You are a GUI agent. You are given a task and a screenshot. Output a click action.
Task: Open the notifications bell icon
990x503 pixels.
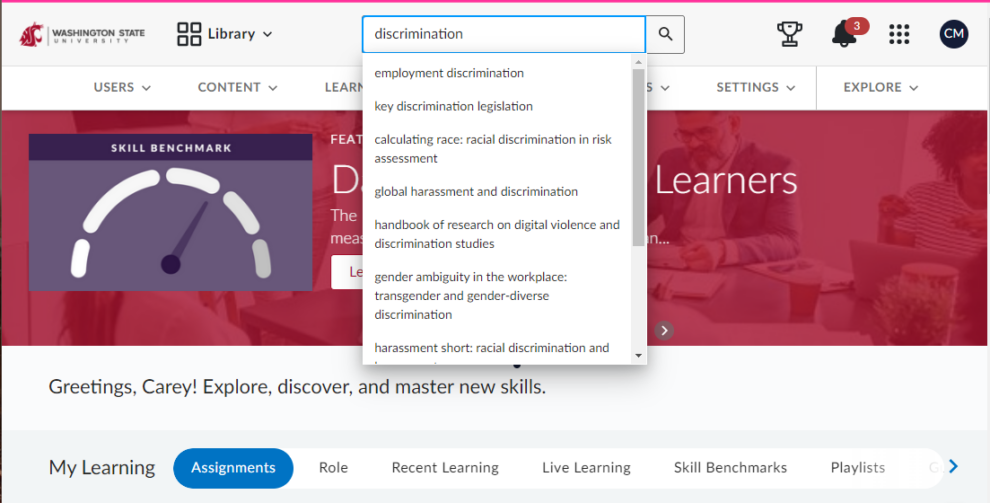(x=844, y=34)
